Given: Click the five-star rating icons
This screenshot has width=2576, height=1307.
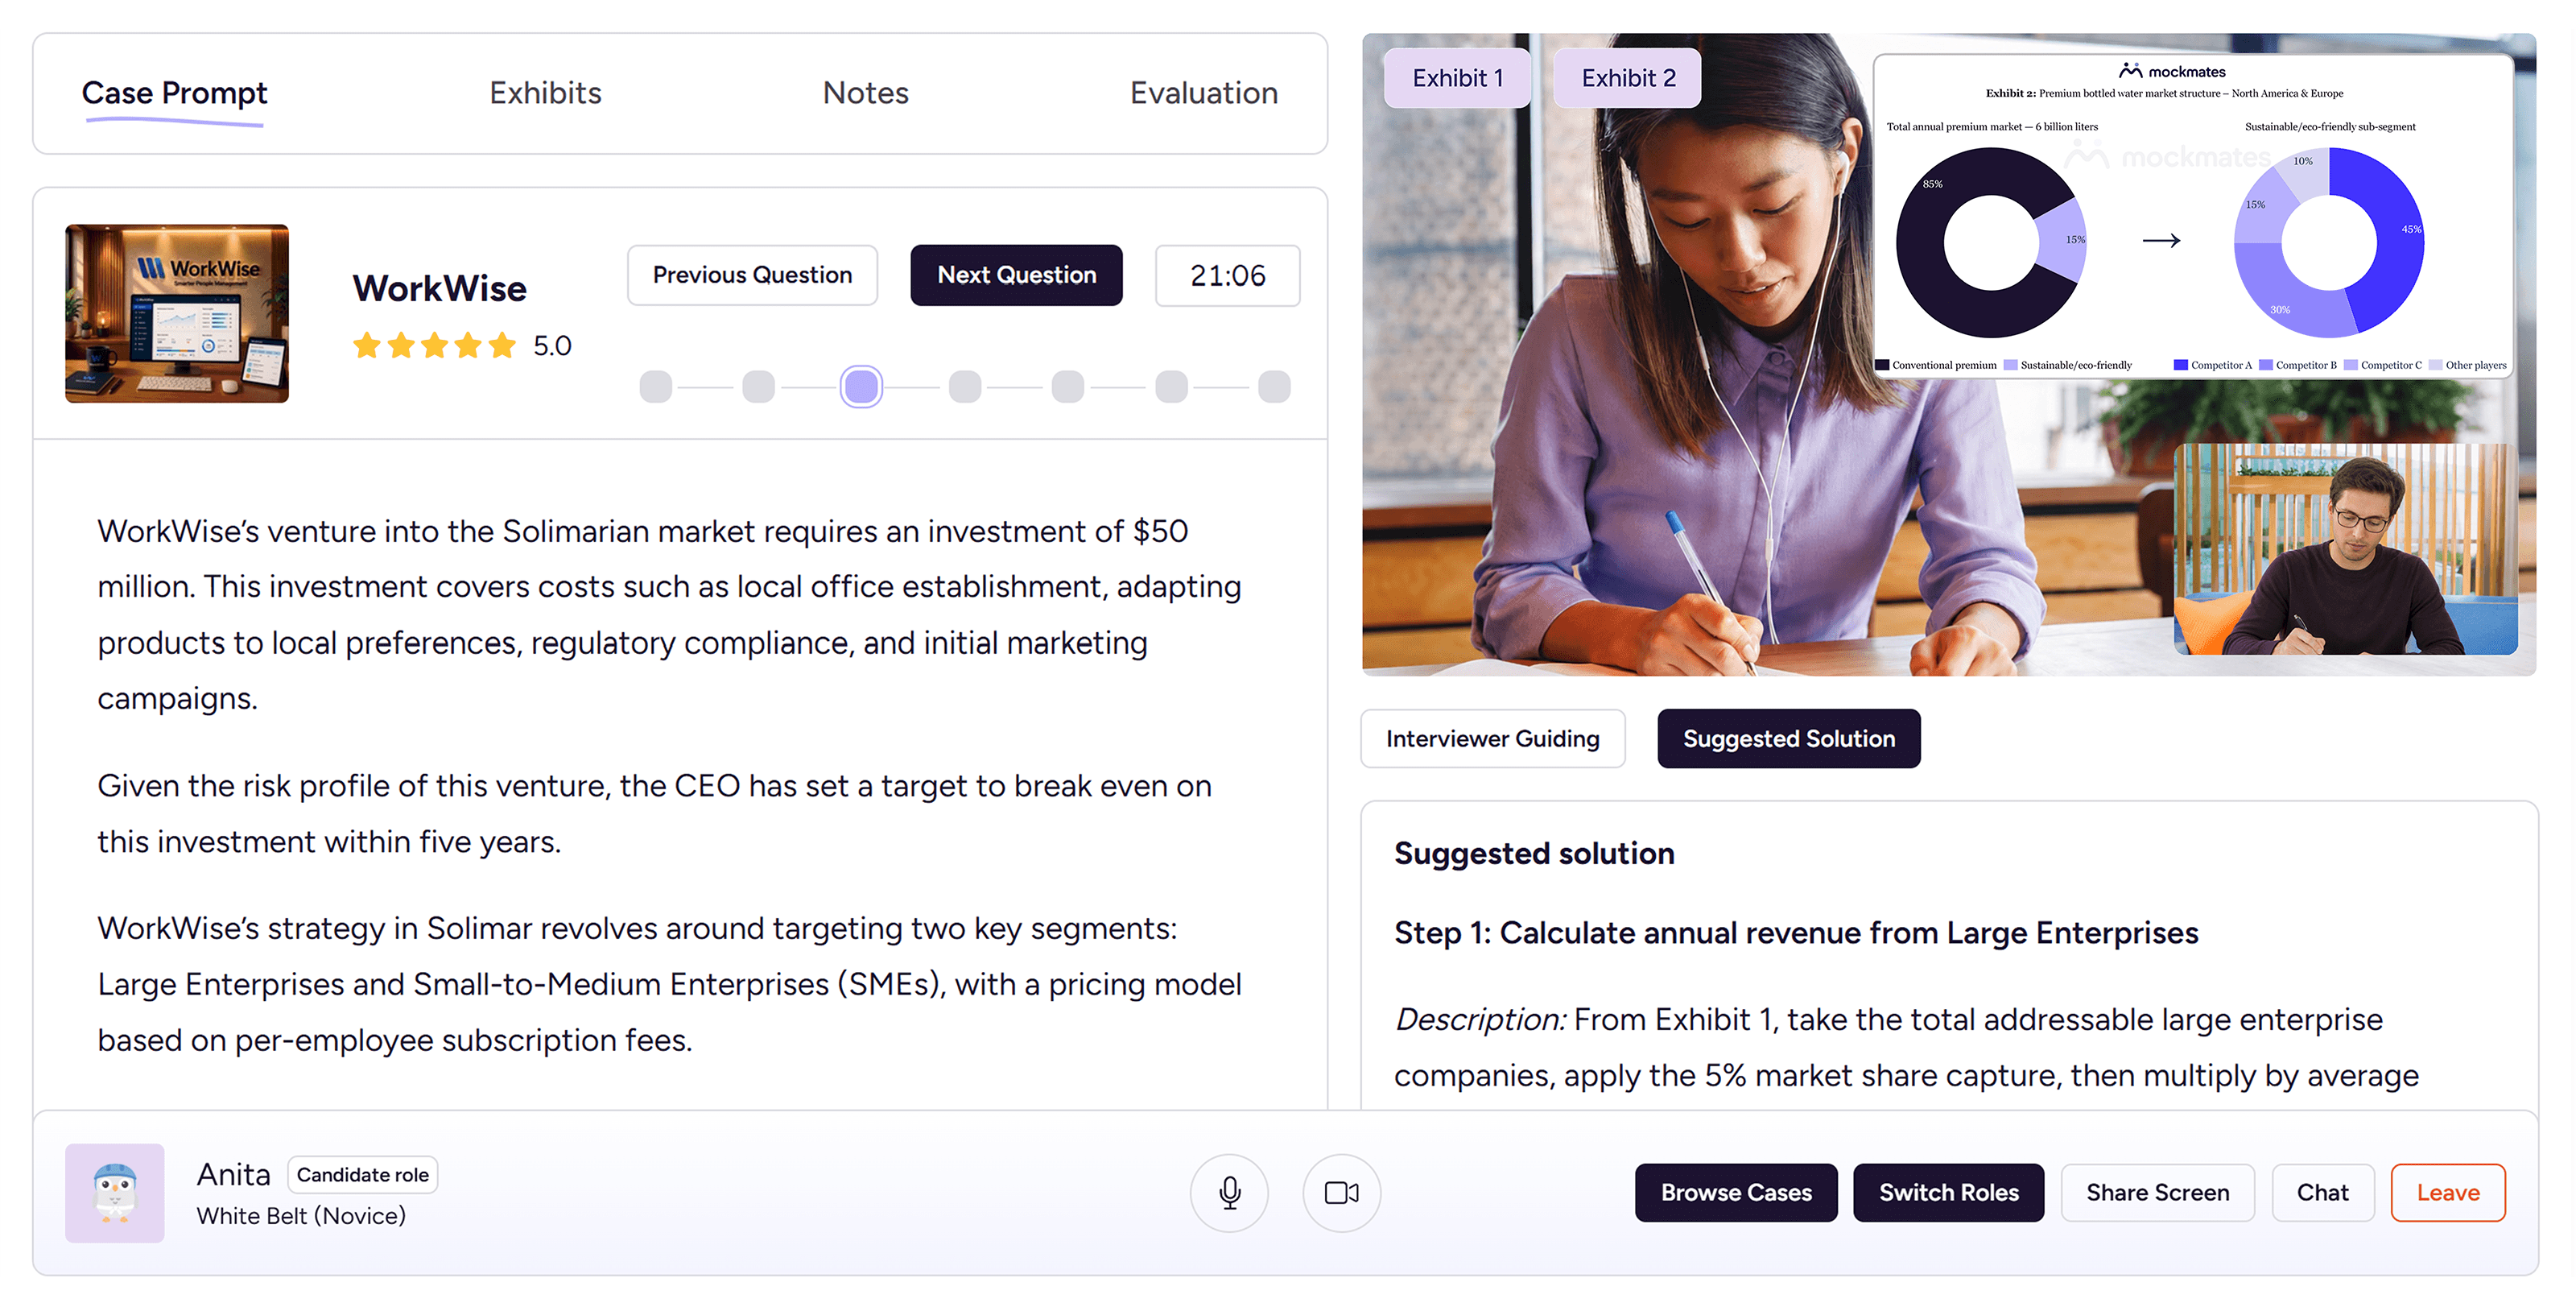Looking at the screenshot, I should 434,346.
